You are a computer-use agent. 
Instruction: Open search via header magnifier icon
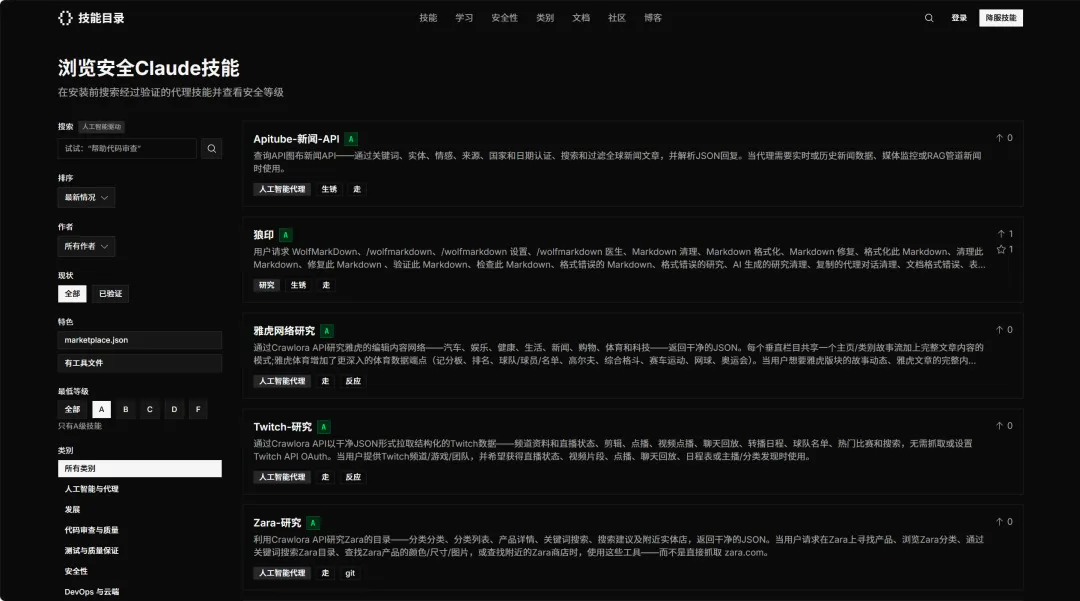pos(928,18)
